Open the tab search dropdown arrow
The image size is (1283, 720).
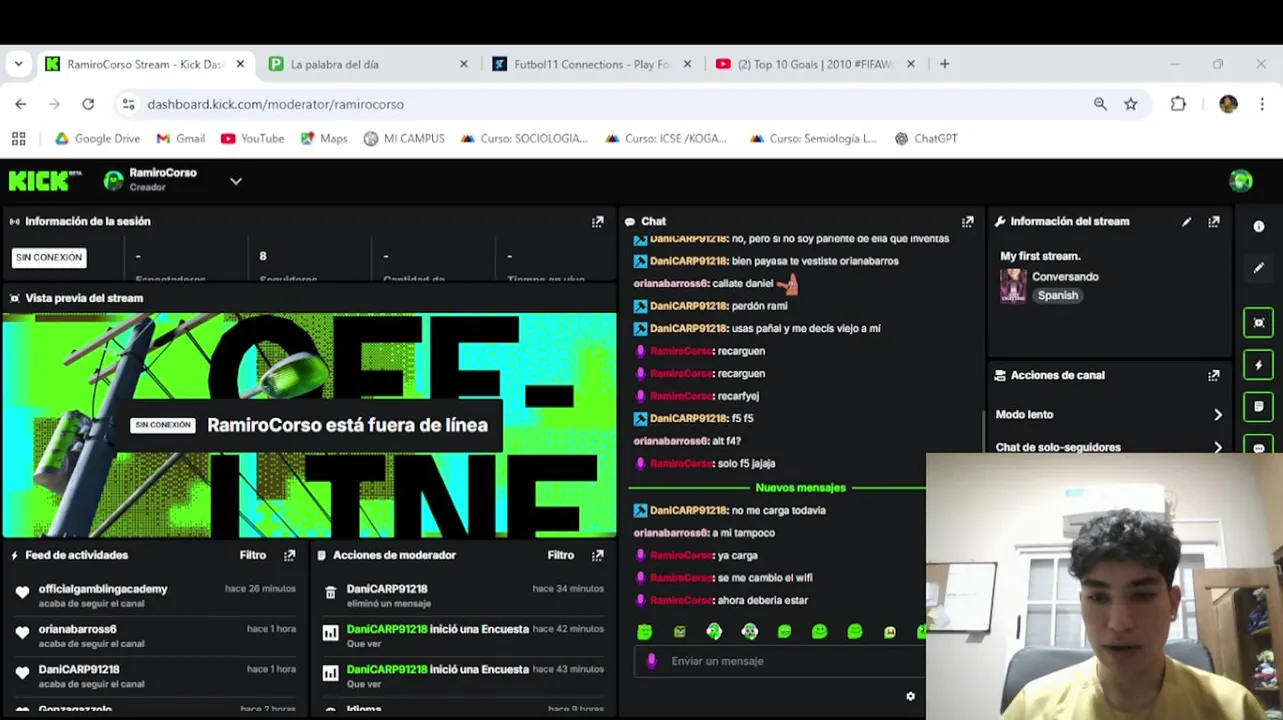click(x=18, y=64)
